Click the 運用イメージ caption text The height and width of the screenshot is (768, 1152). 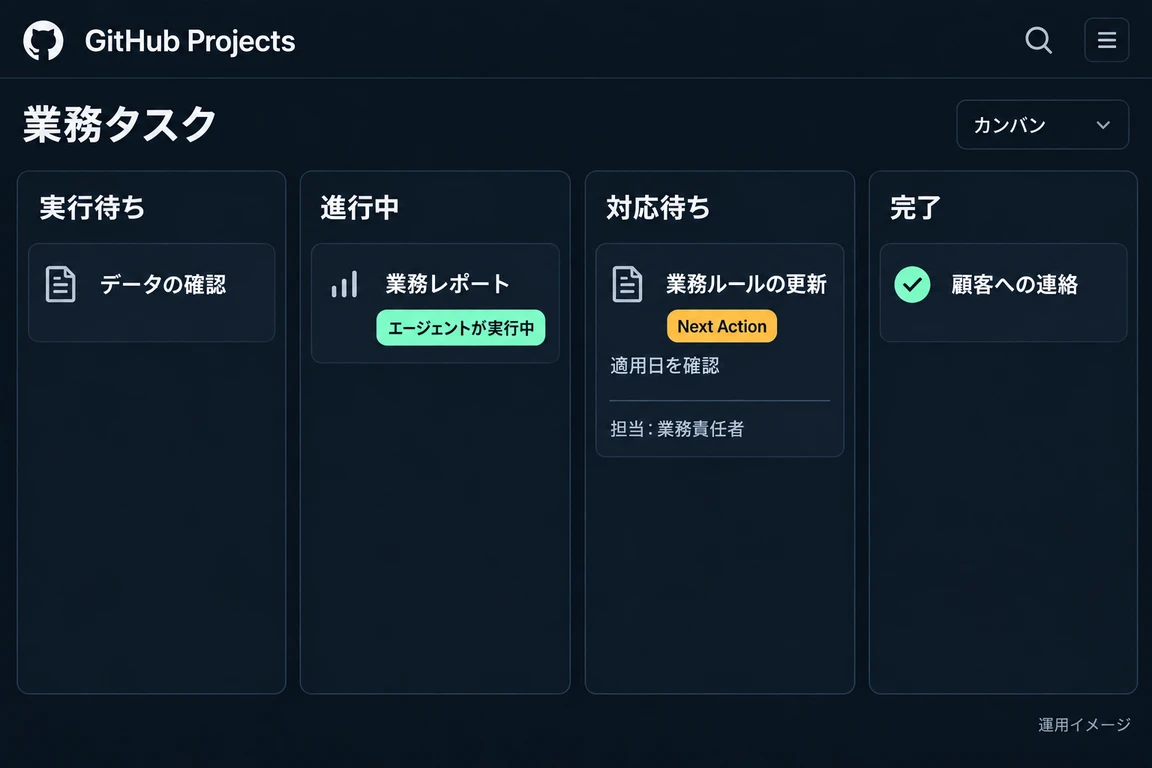[1084, 725]
